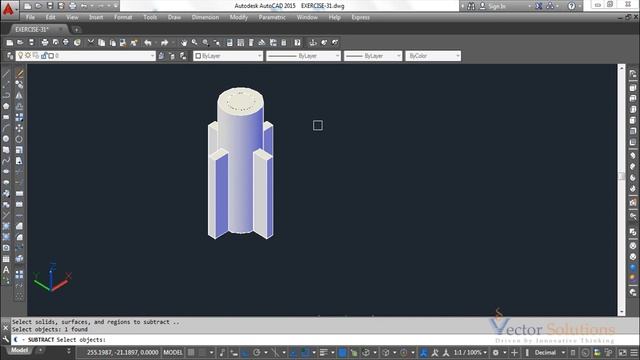640x360 pixels.
Task: Open the Parametric menu
Action: (272, 17)
